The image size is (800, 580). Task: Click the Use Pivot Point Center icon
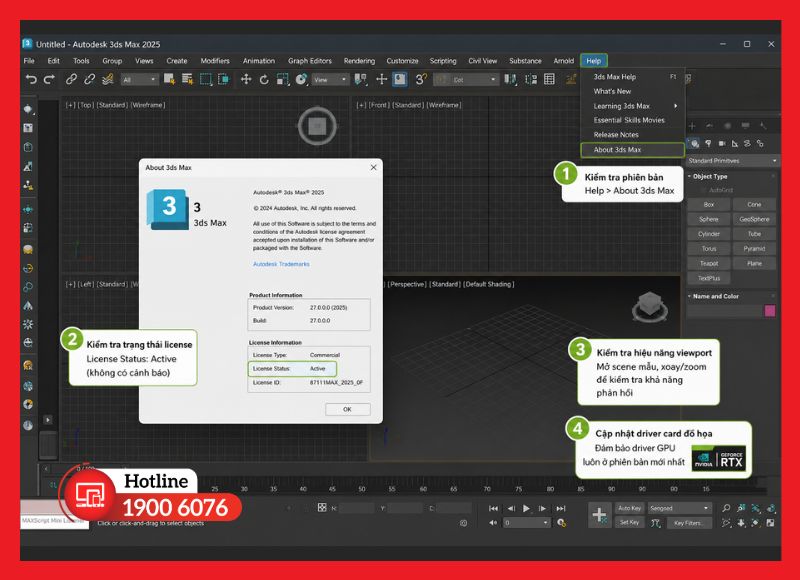point(360,79)
